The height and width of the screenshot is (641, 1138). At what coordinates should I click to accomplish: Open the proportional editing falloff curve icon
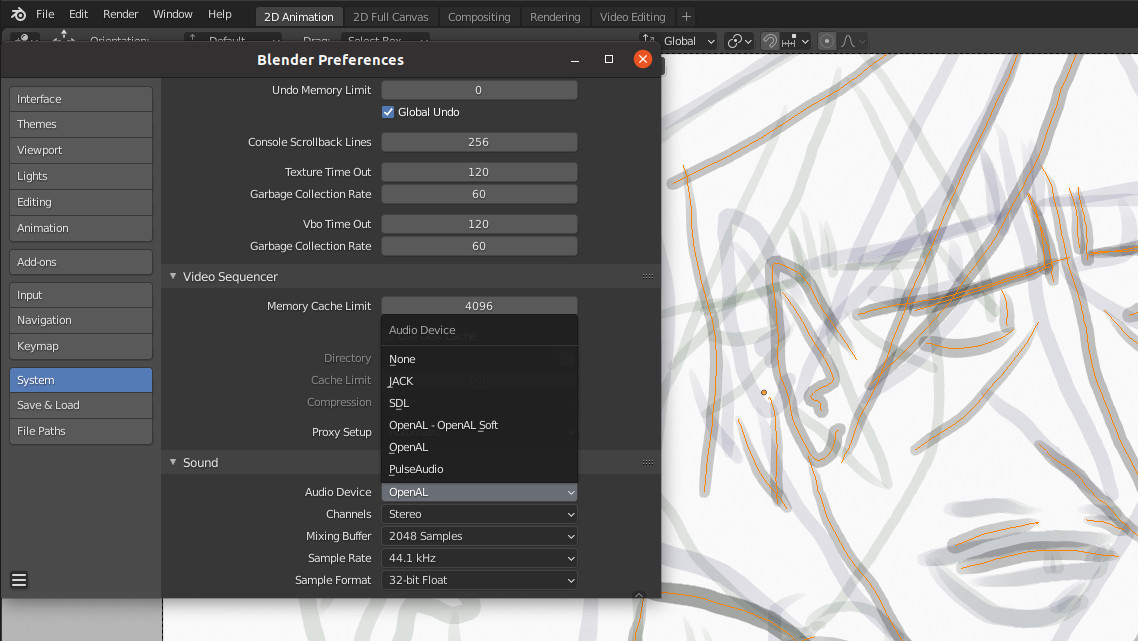click(846, 41)
